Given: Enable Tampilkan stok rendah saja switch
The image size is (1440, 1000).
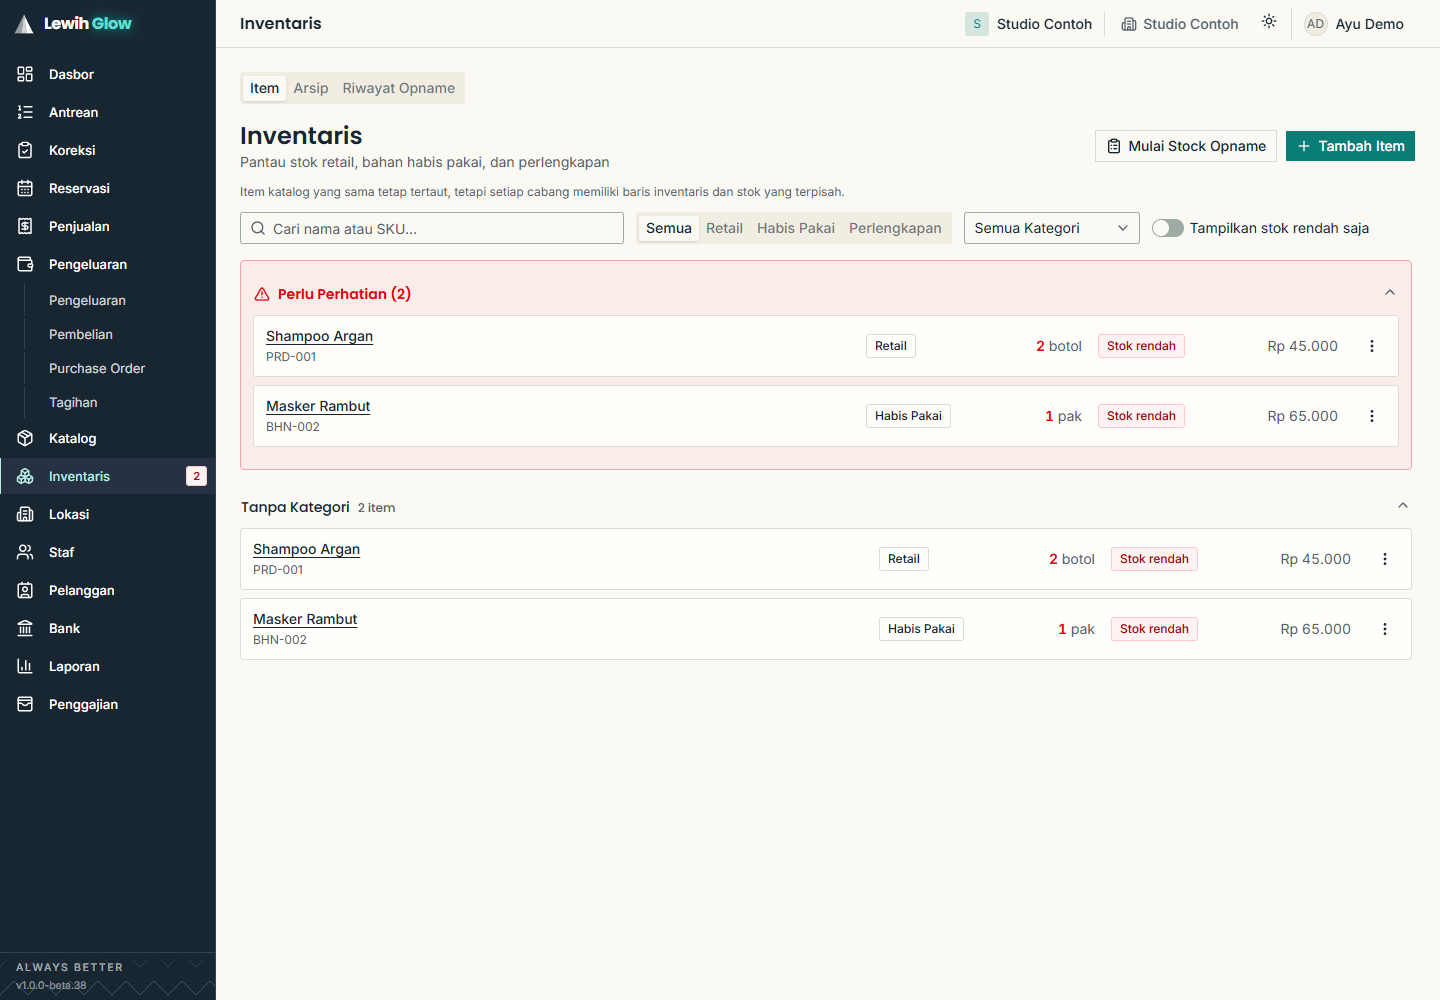Looking at the screenshot, I should pos(1168,228).
